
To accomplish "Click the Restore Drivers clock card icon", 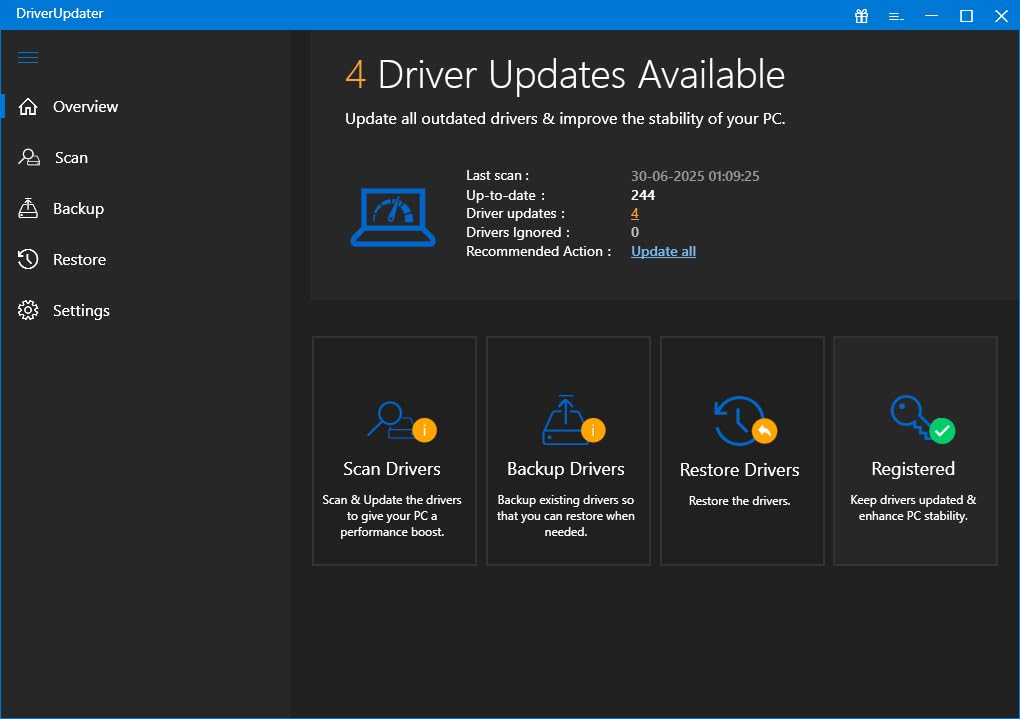I will (x=745, y=420).
